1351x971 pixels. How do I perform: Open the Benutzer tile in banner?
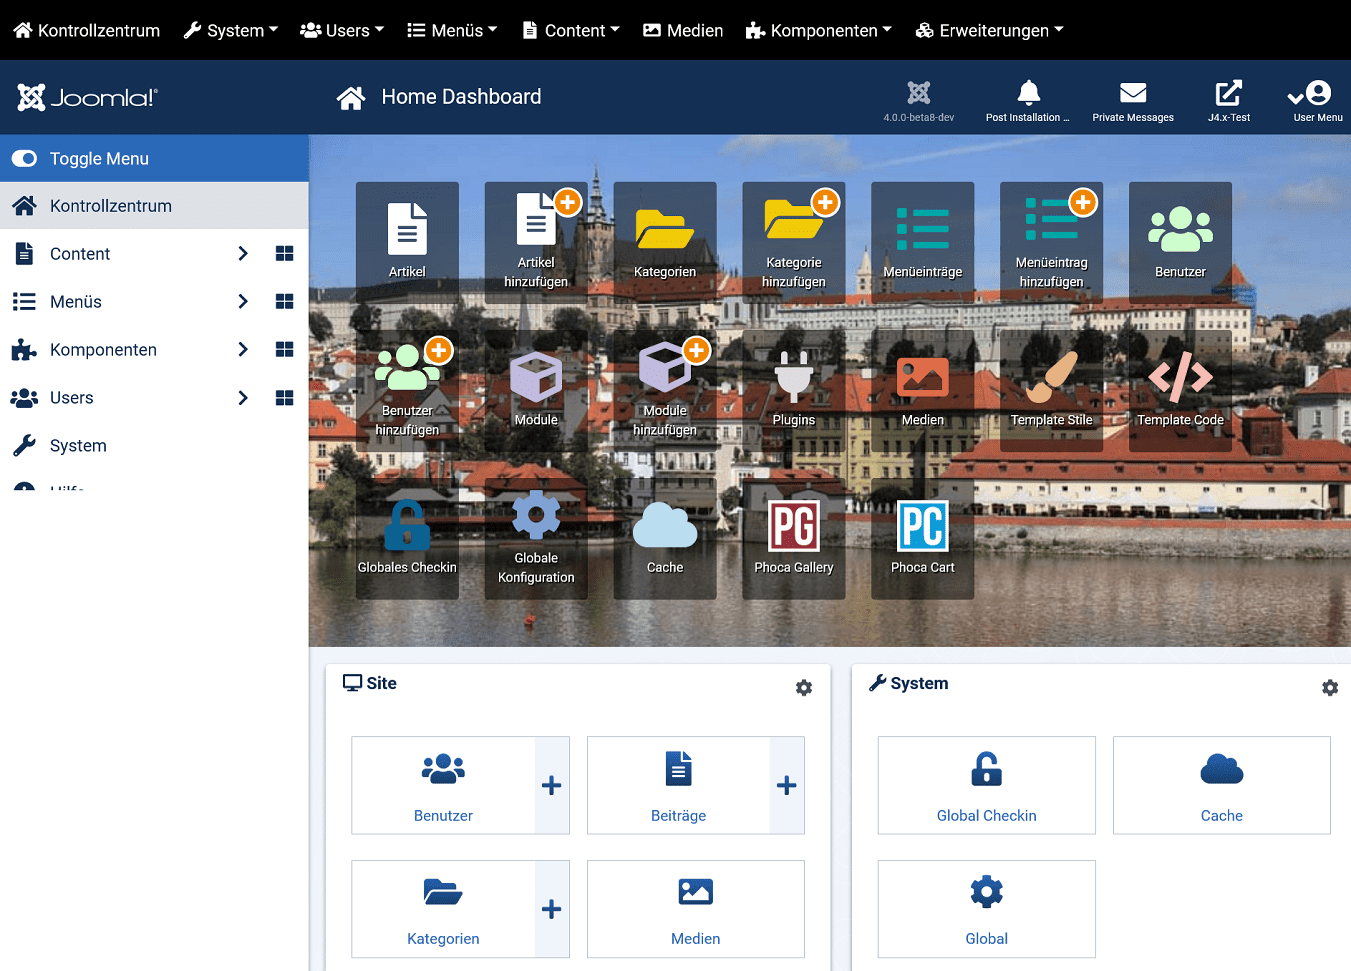tap(1180, 242)
